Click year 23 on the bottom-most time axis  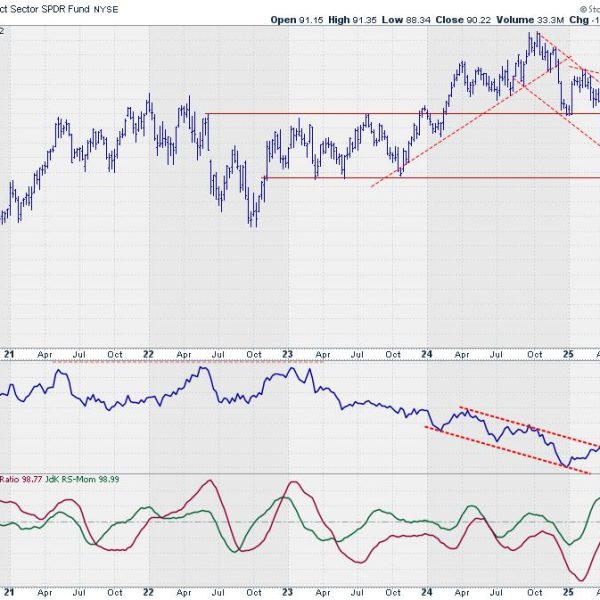tap(288, 591)
